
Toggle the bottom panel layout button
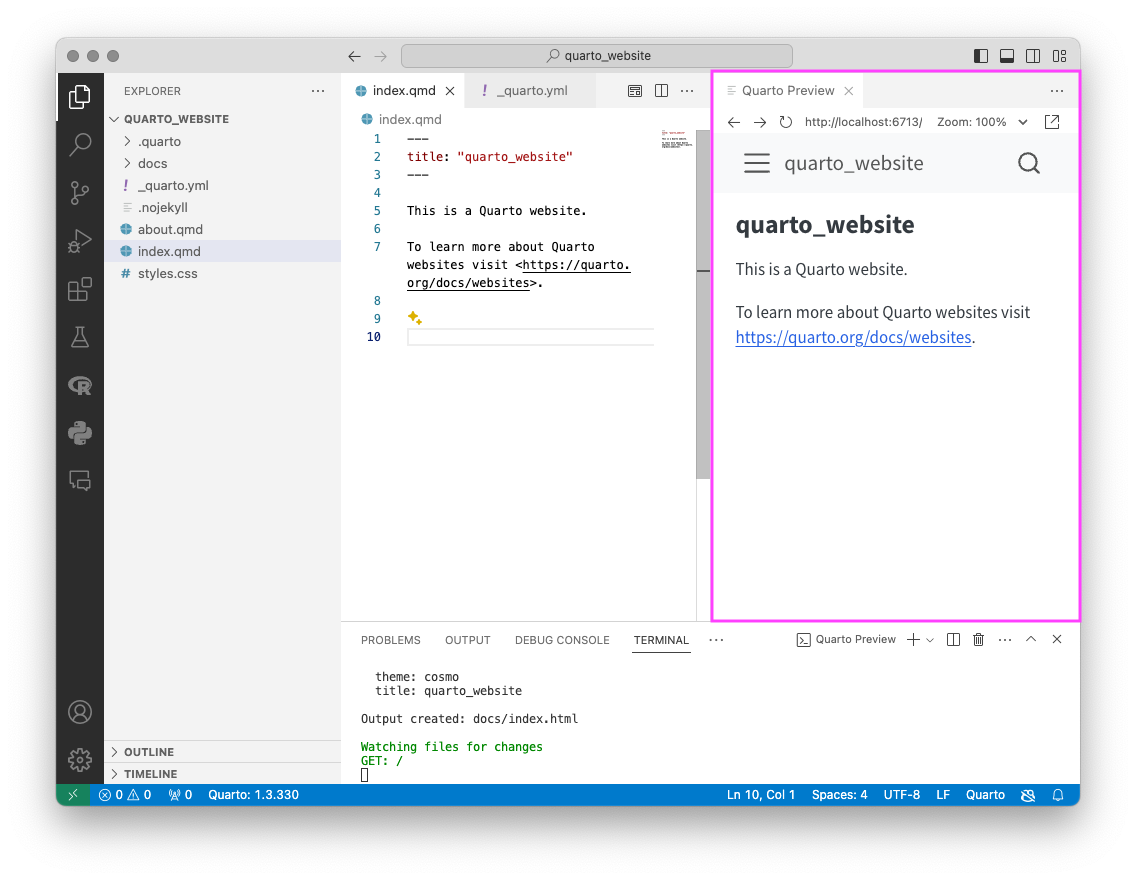click(x=1007, y=56)
